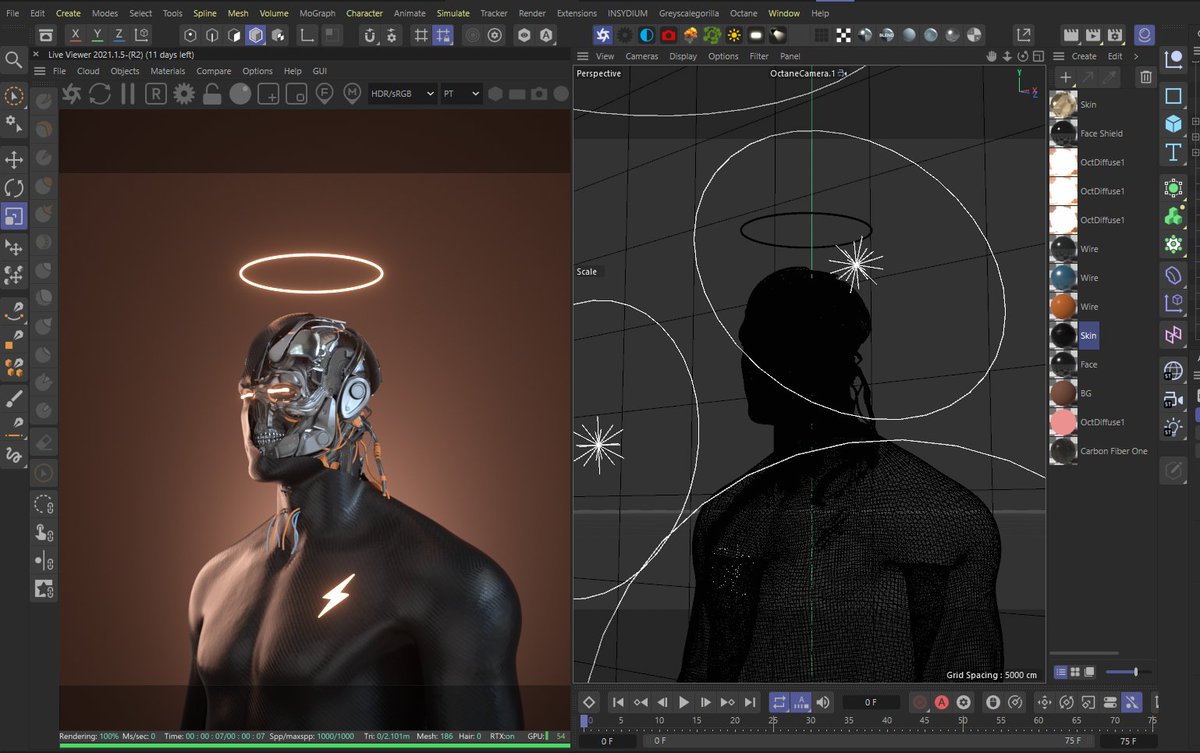Expand Material Manager menu overflow chevron
This screenshot has width=1200, height=753.
tap(1135, 56)
